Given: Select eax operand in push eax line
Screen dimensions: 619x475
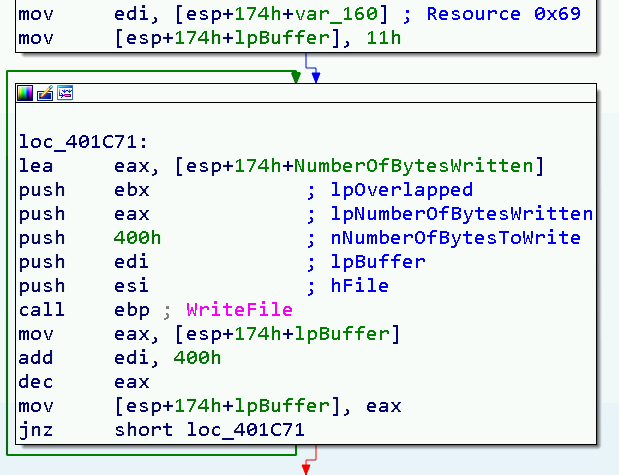Looking at the screenshot, I should pyautogui.click(x=131, y=214).
